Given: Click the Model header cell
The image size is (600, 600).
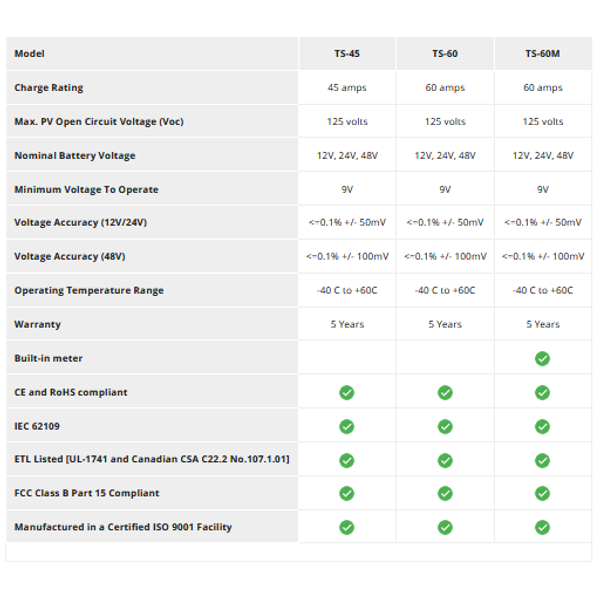Looking at the screenshot, I should 152,54.
